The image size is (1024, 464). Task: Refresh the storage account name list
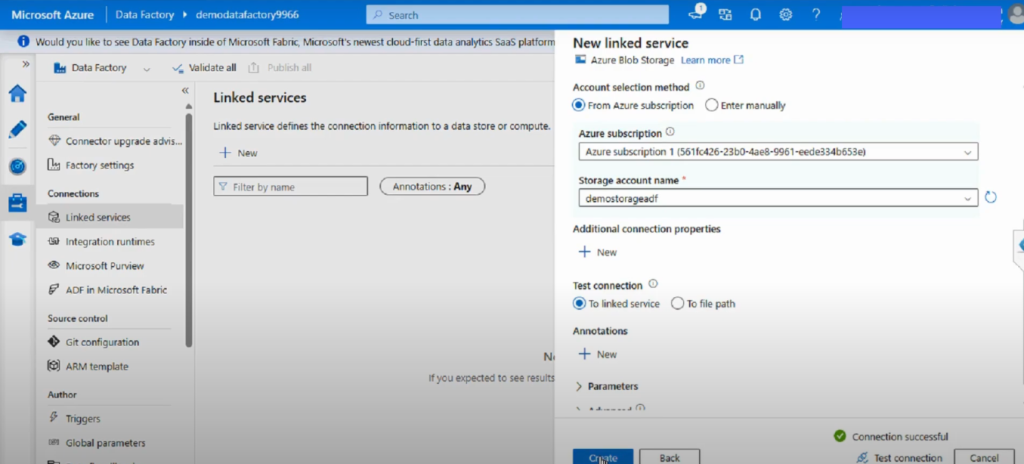(990, 197)
